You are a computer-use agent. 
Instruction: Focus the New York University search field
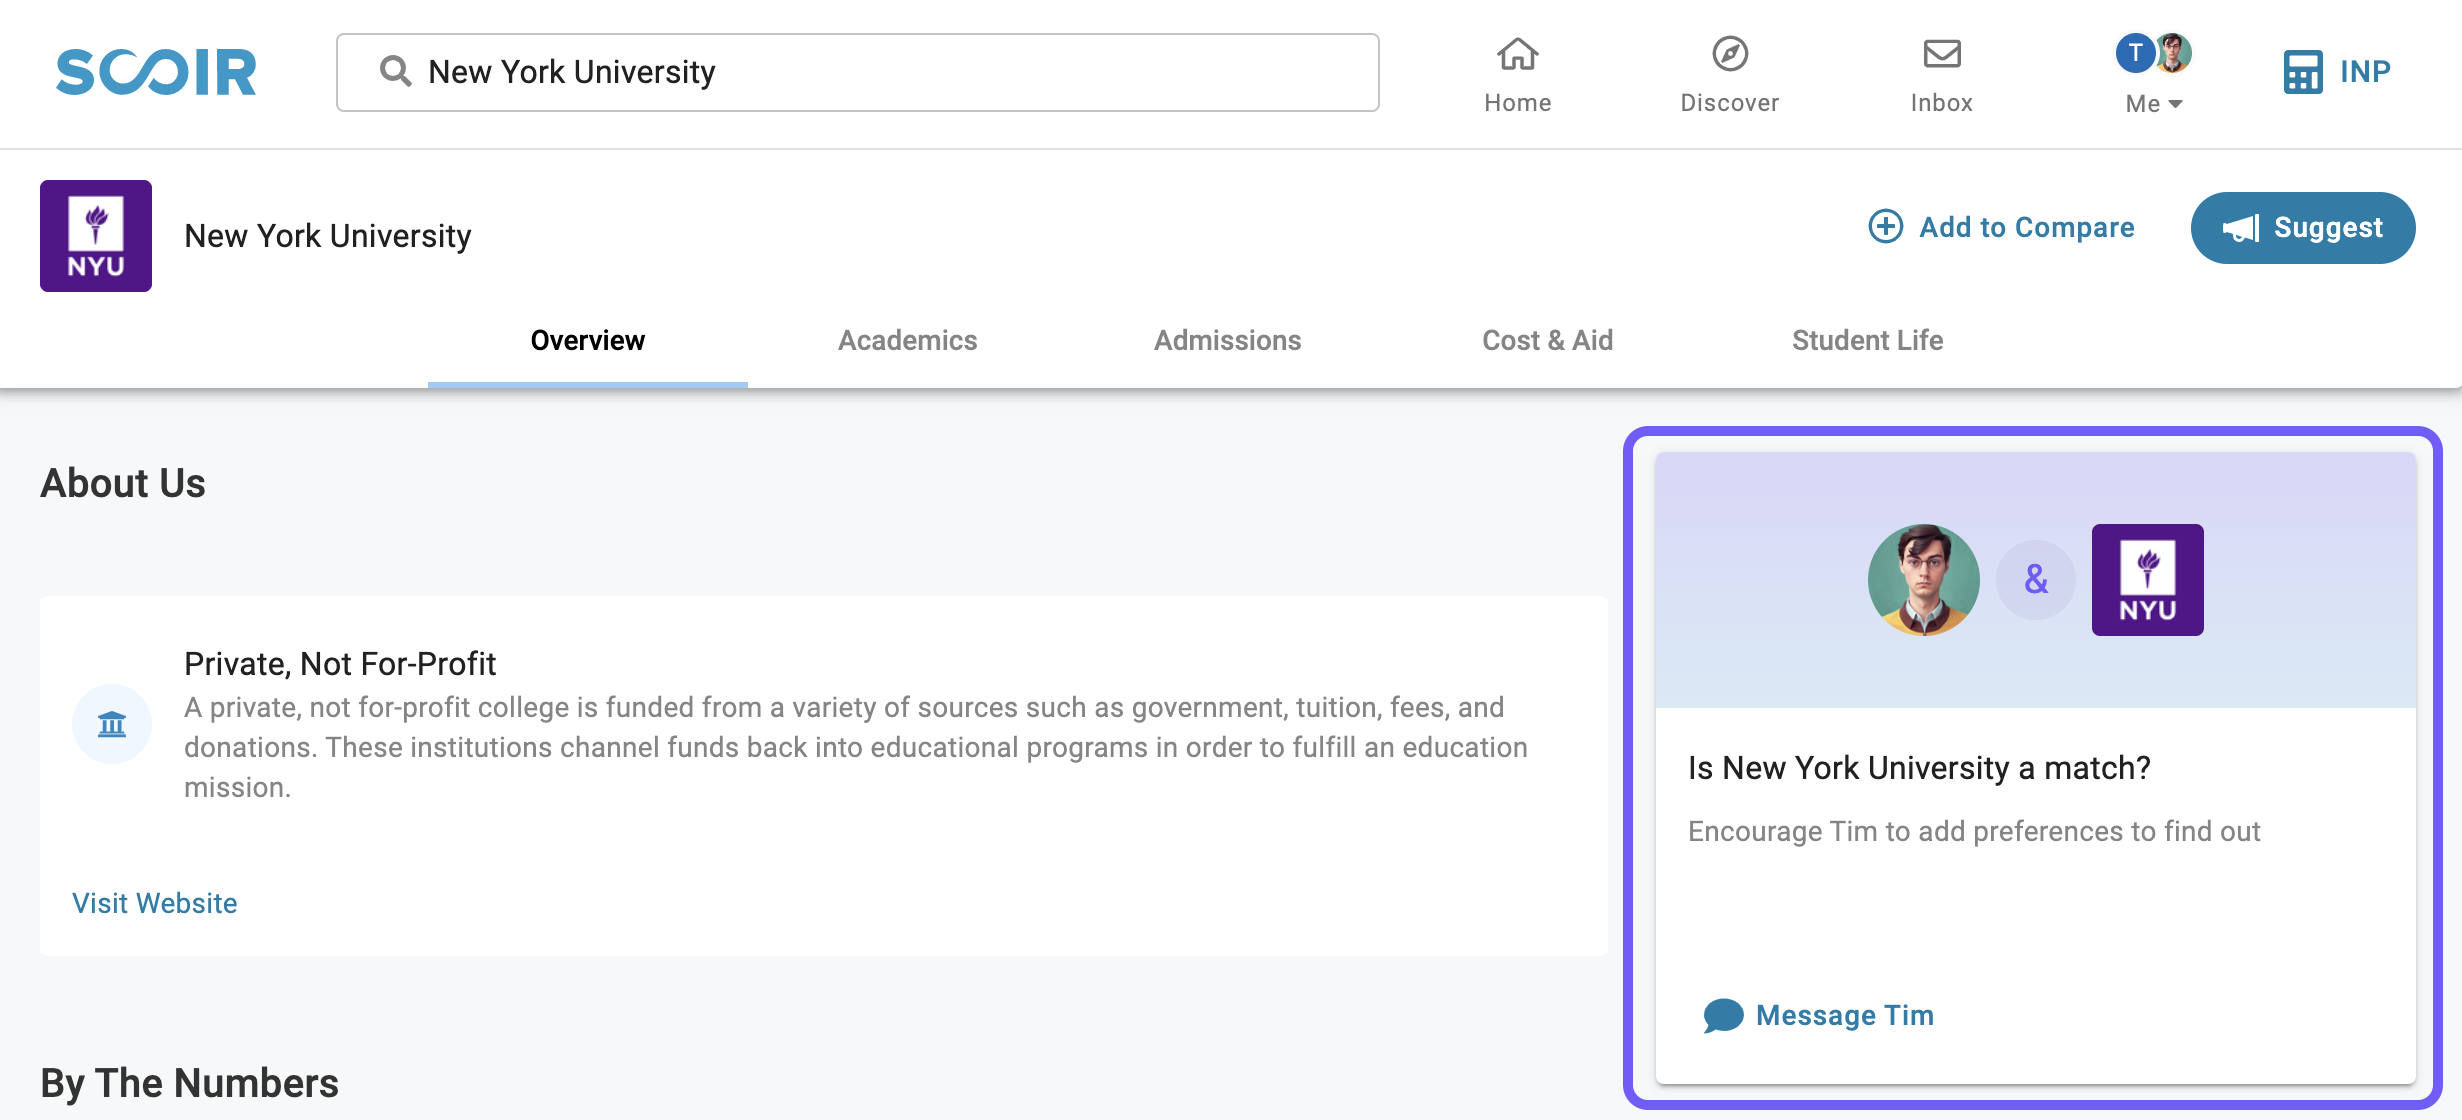[858, 72]
